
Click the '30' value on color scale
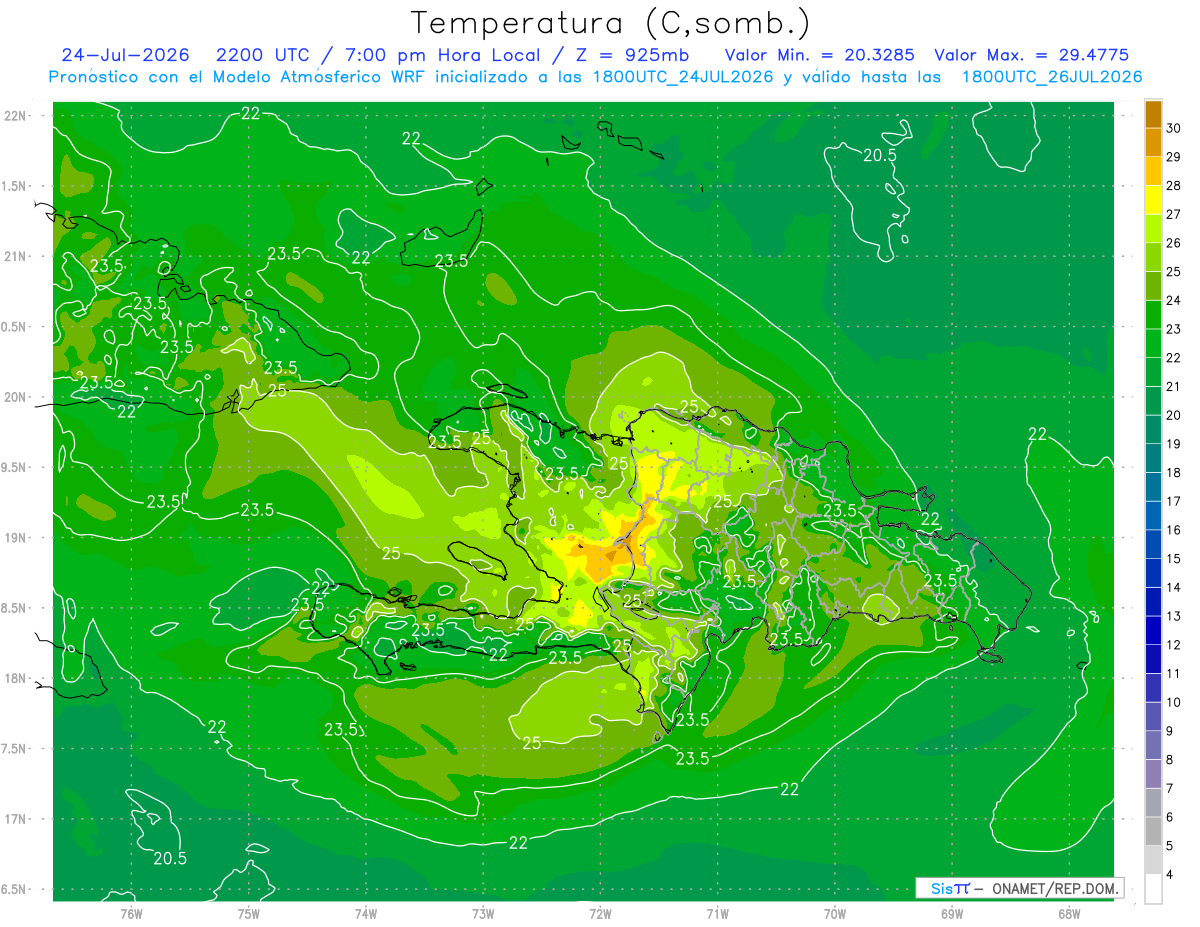(x=1174, y=128)
